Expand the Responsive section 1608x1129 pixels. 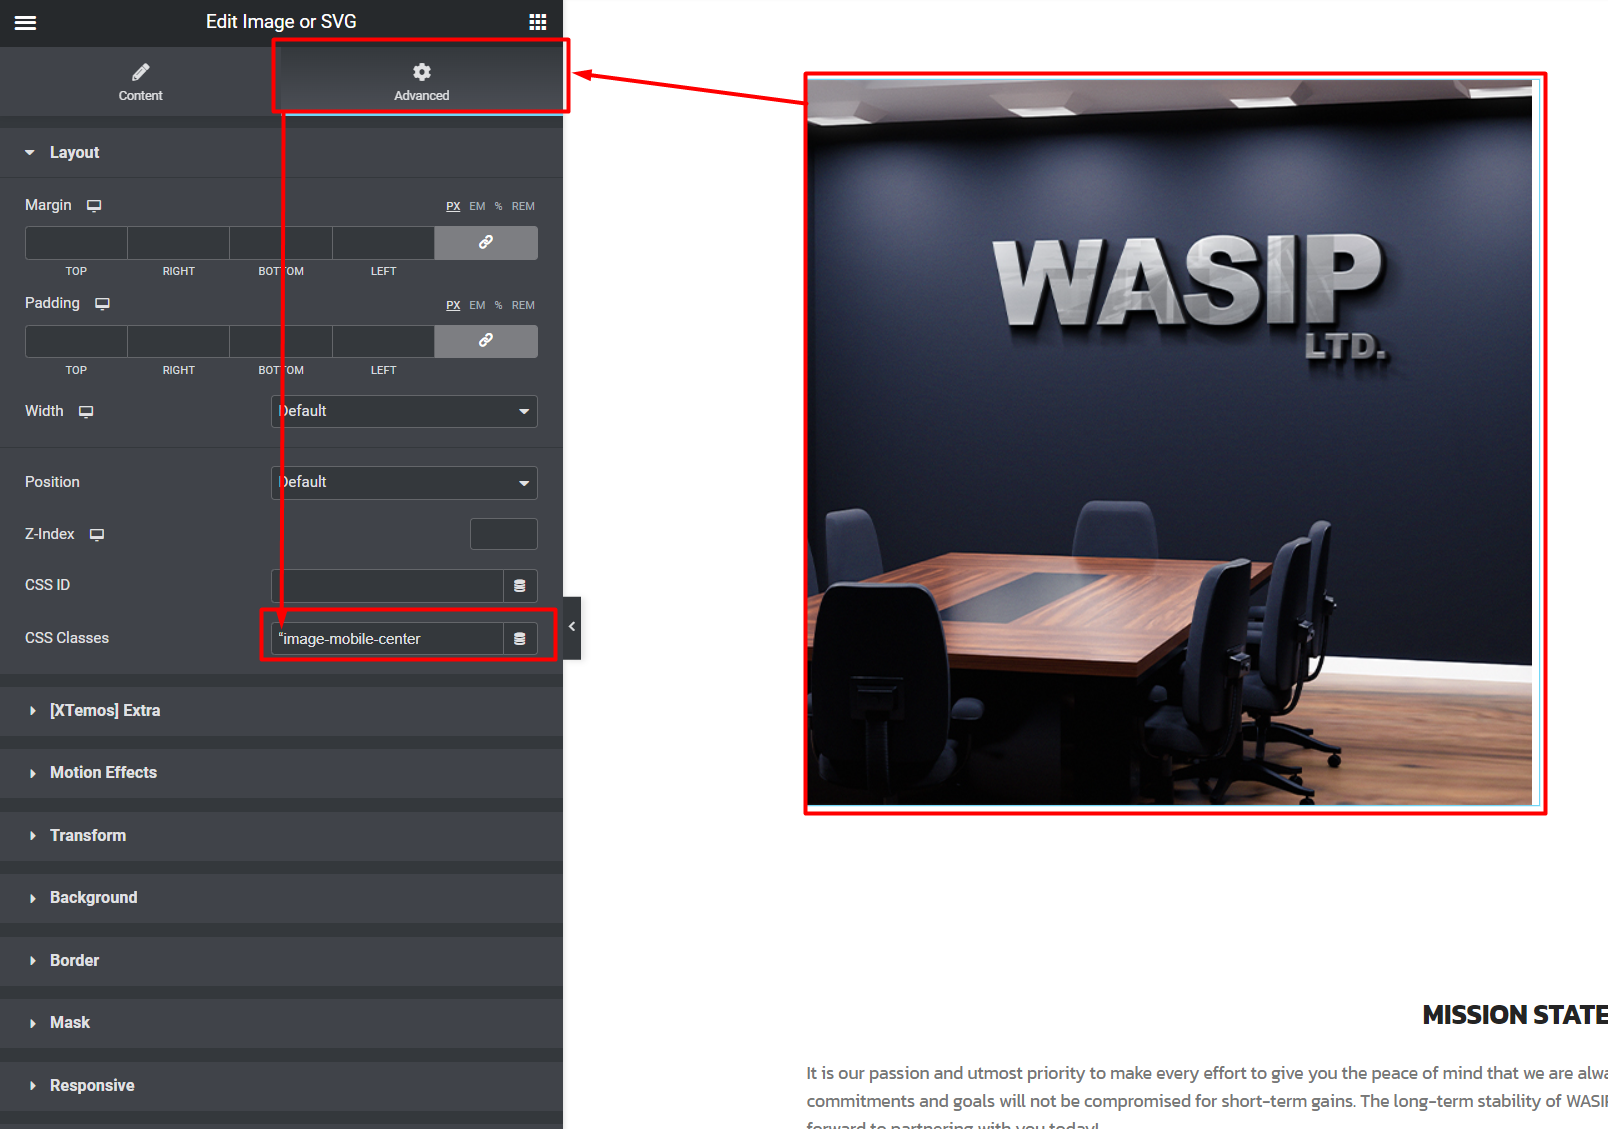[281, 1085]
